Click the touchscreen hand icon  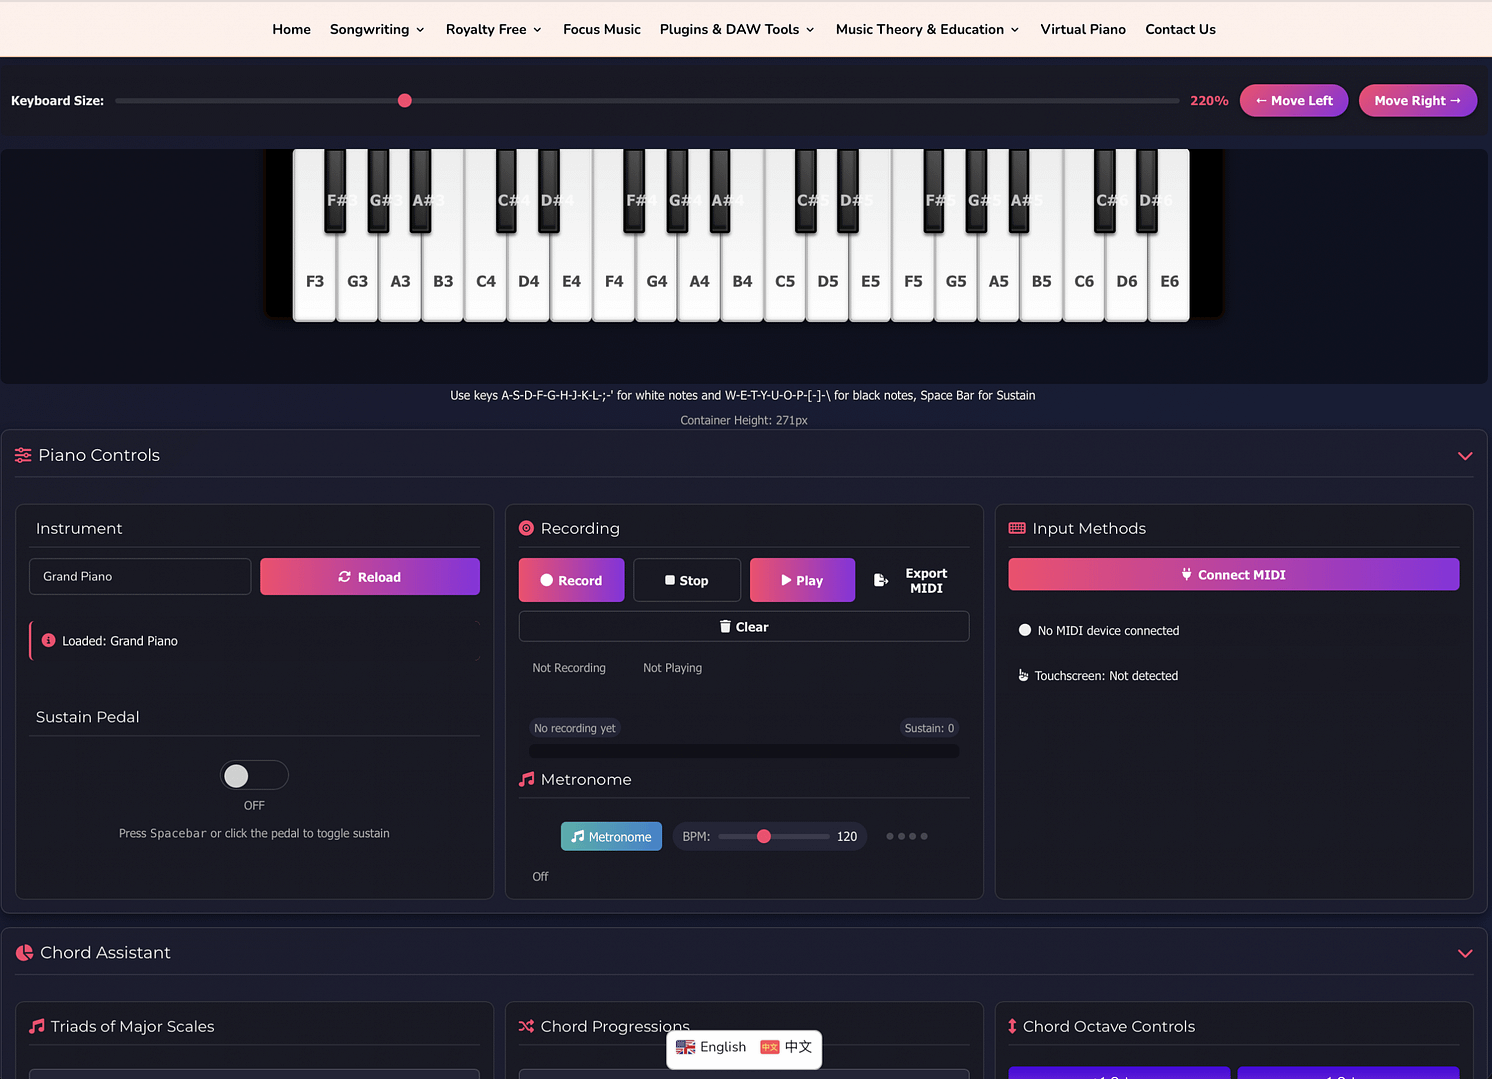click(1023, 675)
